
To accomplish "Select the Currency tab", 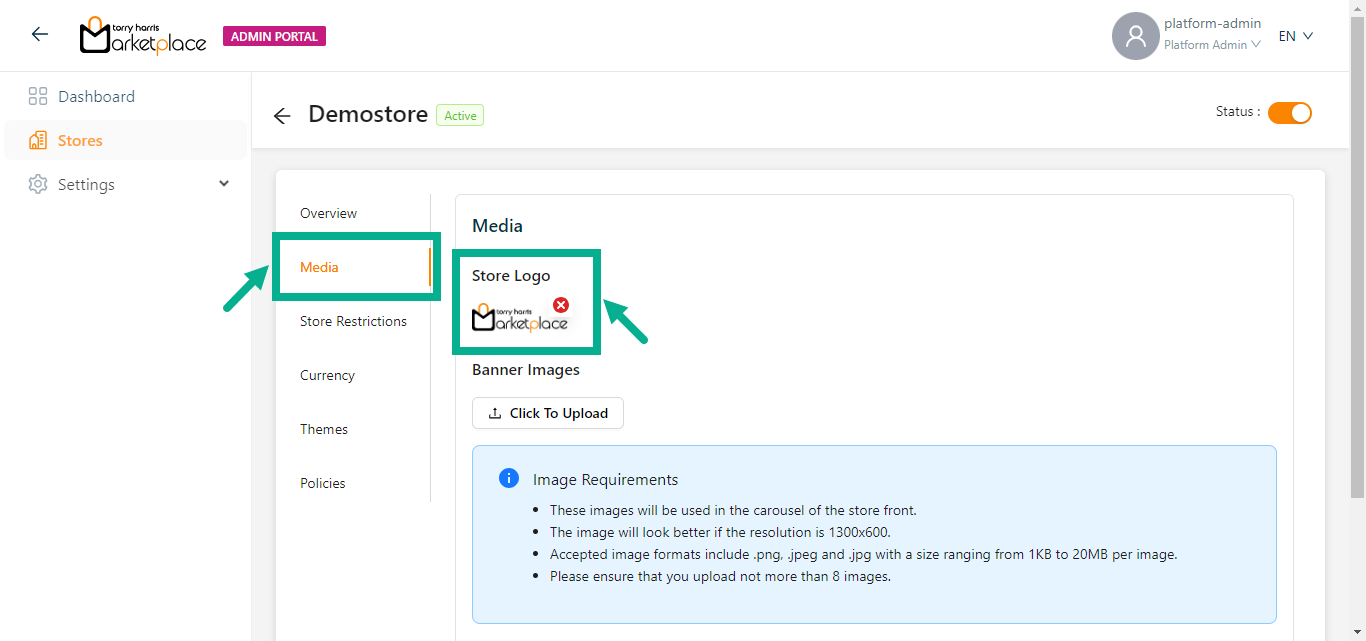I will (x=327, y=375).
